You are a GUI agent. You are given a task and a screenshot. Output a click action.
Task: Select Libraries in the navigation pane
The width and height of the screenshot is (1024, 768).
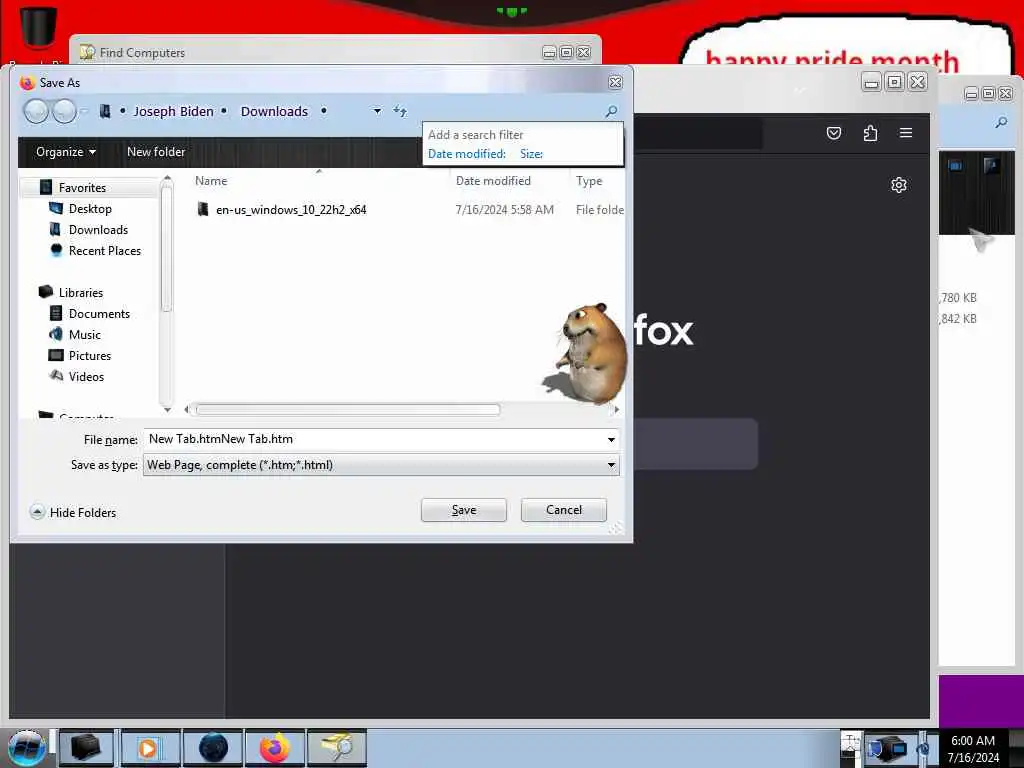click(80, 293)
